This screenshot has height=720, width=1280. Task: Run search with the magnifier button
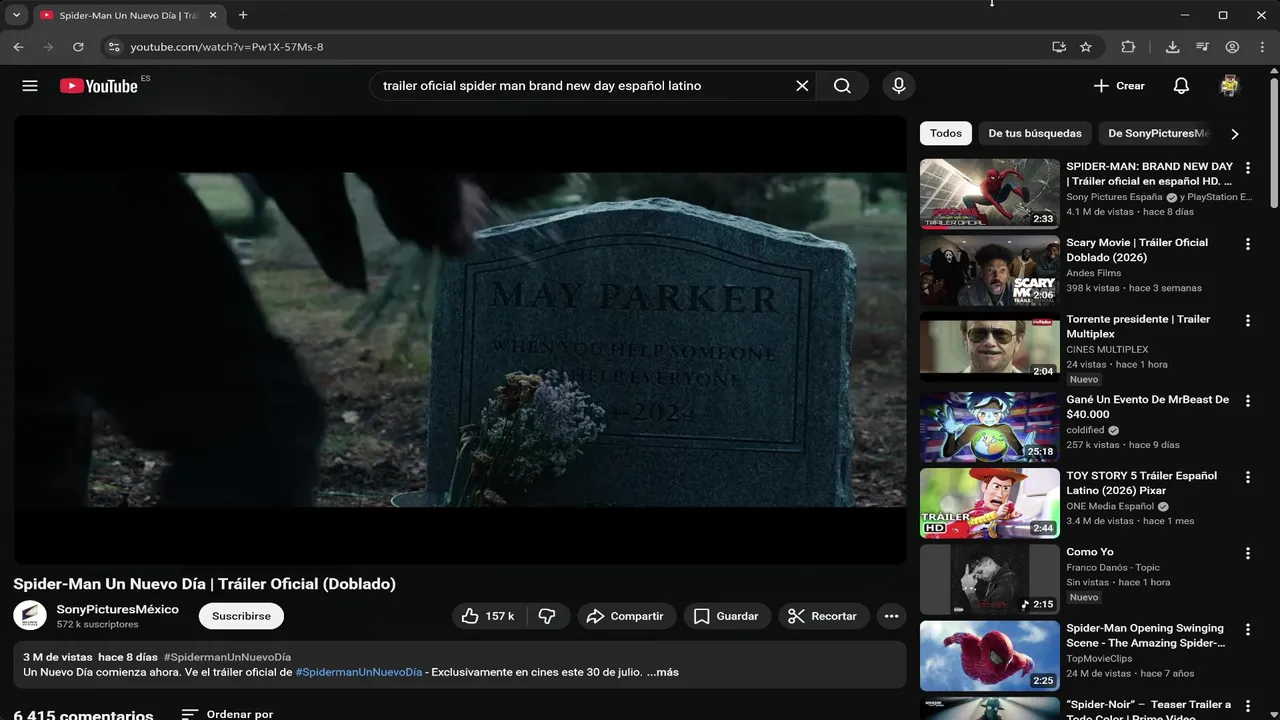(x=842, y=86)
